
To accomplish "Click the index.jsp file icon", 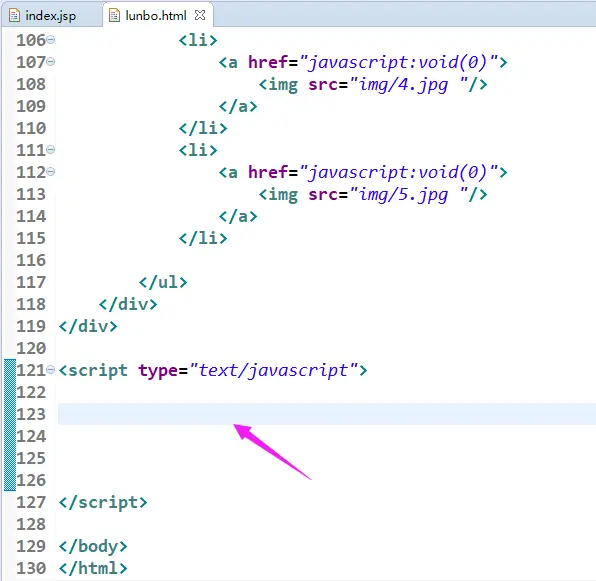I will pos(14,16).
